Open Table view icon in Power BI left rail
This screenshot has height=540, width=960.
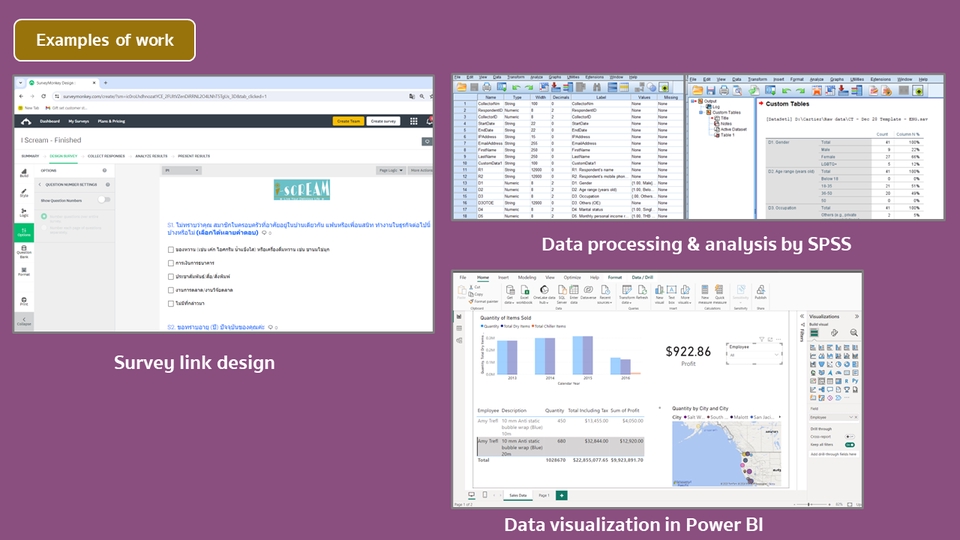459,328
